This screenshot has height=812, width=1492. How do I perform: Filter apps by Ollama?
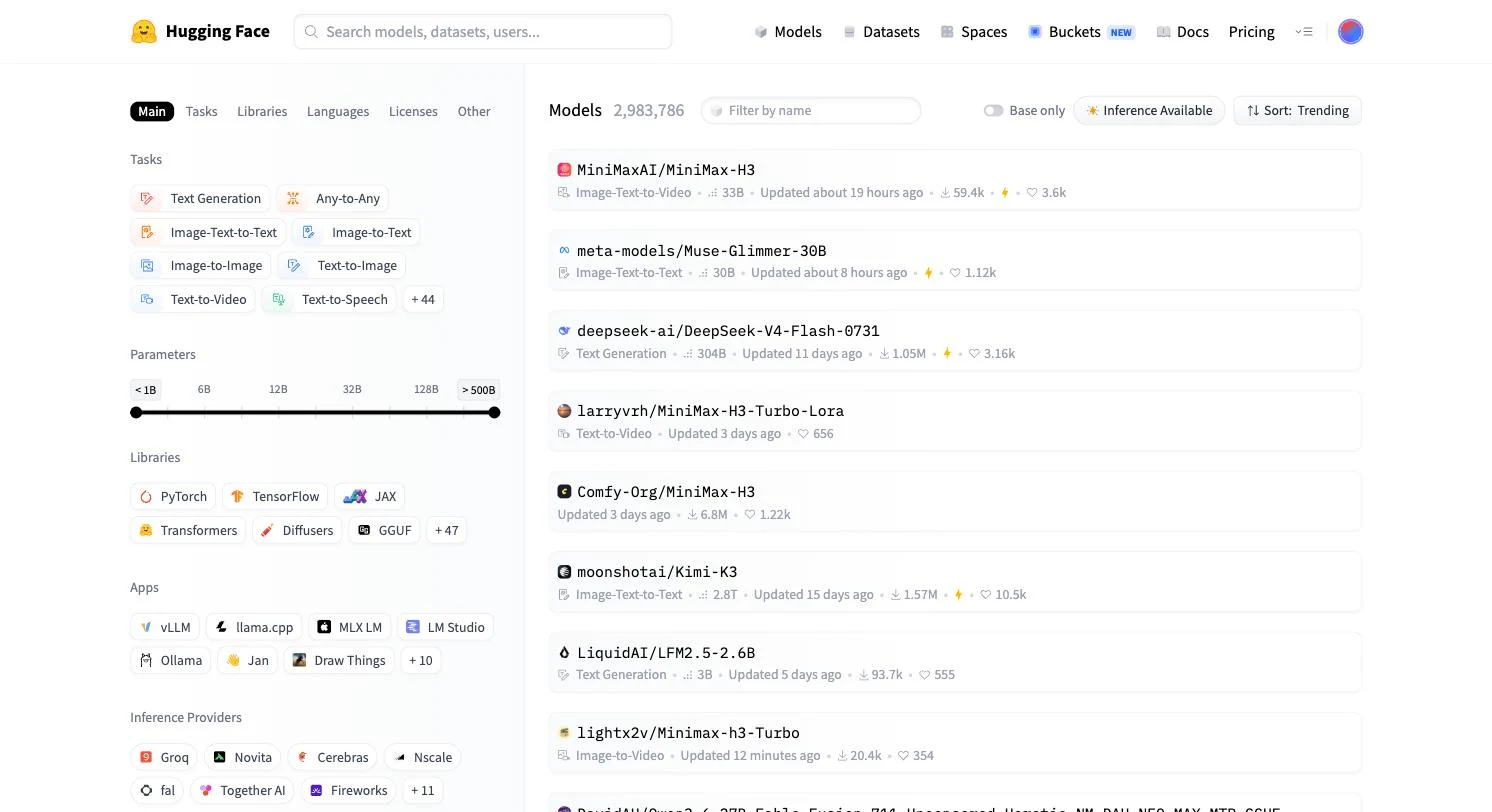coord(171,660)
